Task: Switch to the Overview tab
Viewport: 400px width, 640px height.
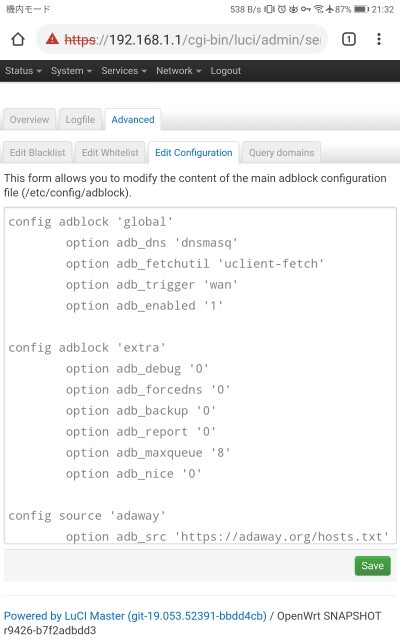Action: point(29,120)
